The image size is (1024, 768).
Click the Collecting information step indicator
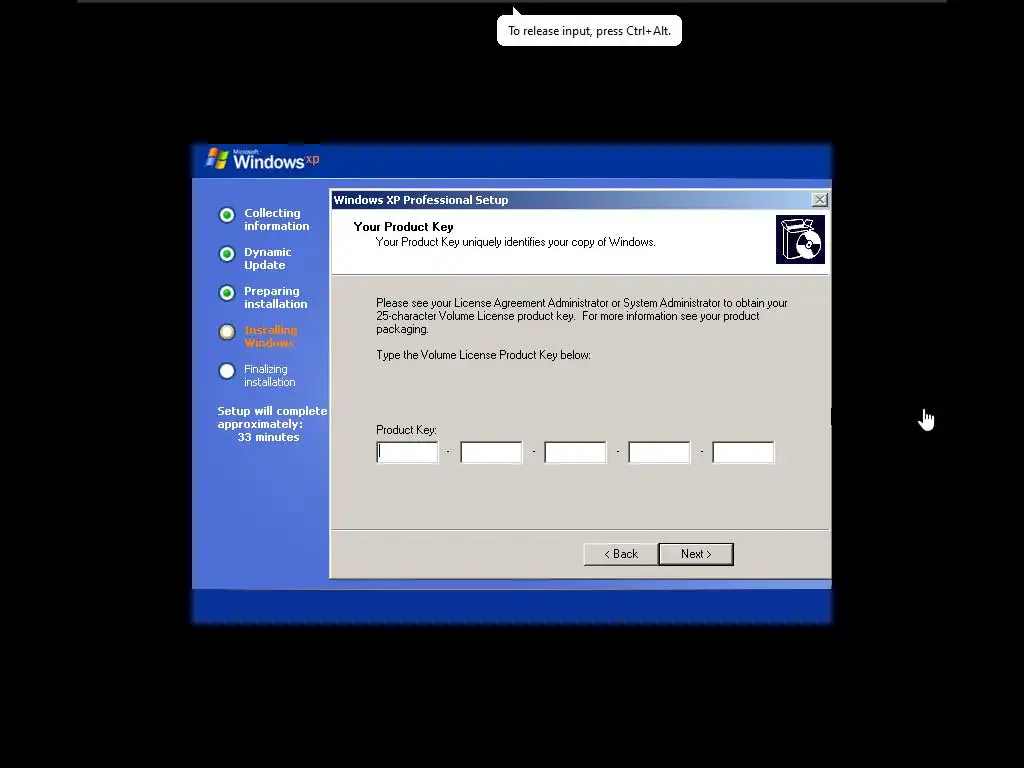point(227,215)
